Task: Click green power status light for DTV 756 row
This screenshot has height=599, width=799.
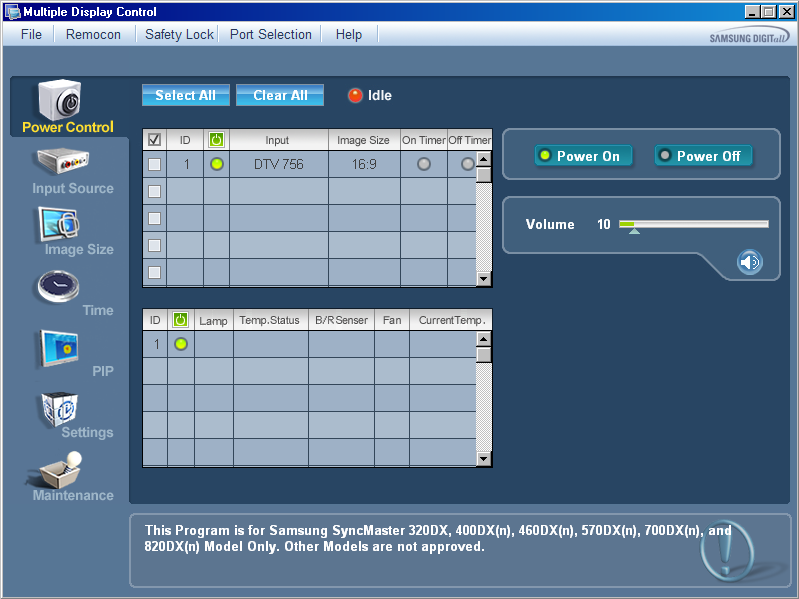Action: [217, 164]
